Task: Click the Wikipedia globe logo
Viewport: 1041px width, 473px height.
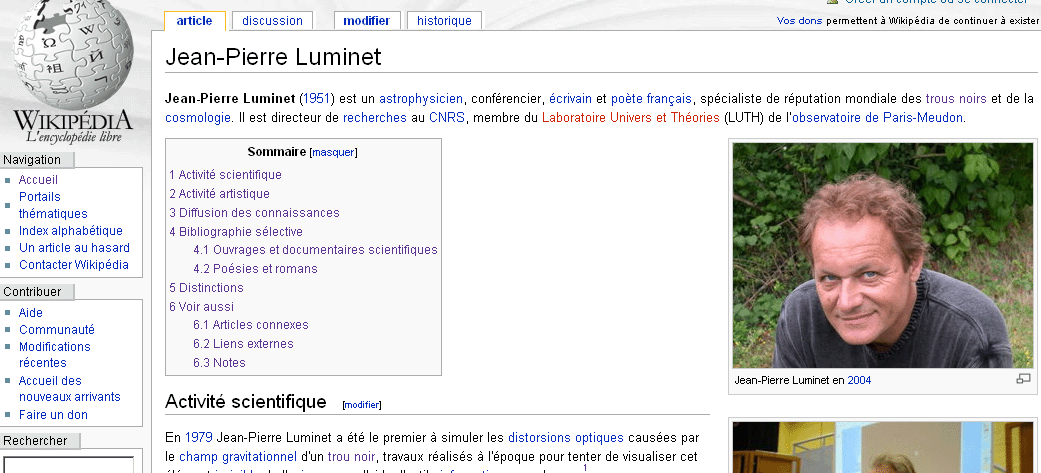Action: click(72, 72)
